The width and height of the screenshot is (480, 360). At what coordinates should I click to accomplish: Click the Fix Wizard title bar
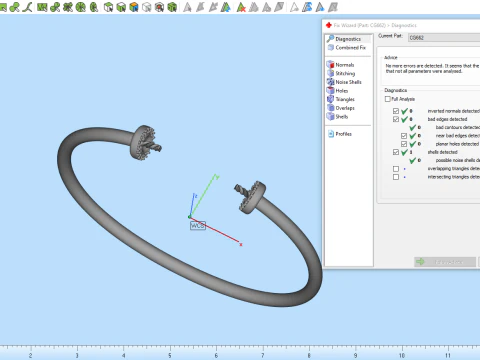coord(401,25)
